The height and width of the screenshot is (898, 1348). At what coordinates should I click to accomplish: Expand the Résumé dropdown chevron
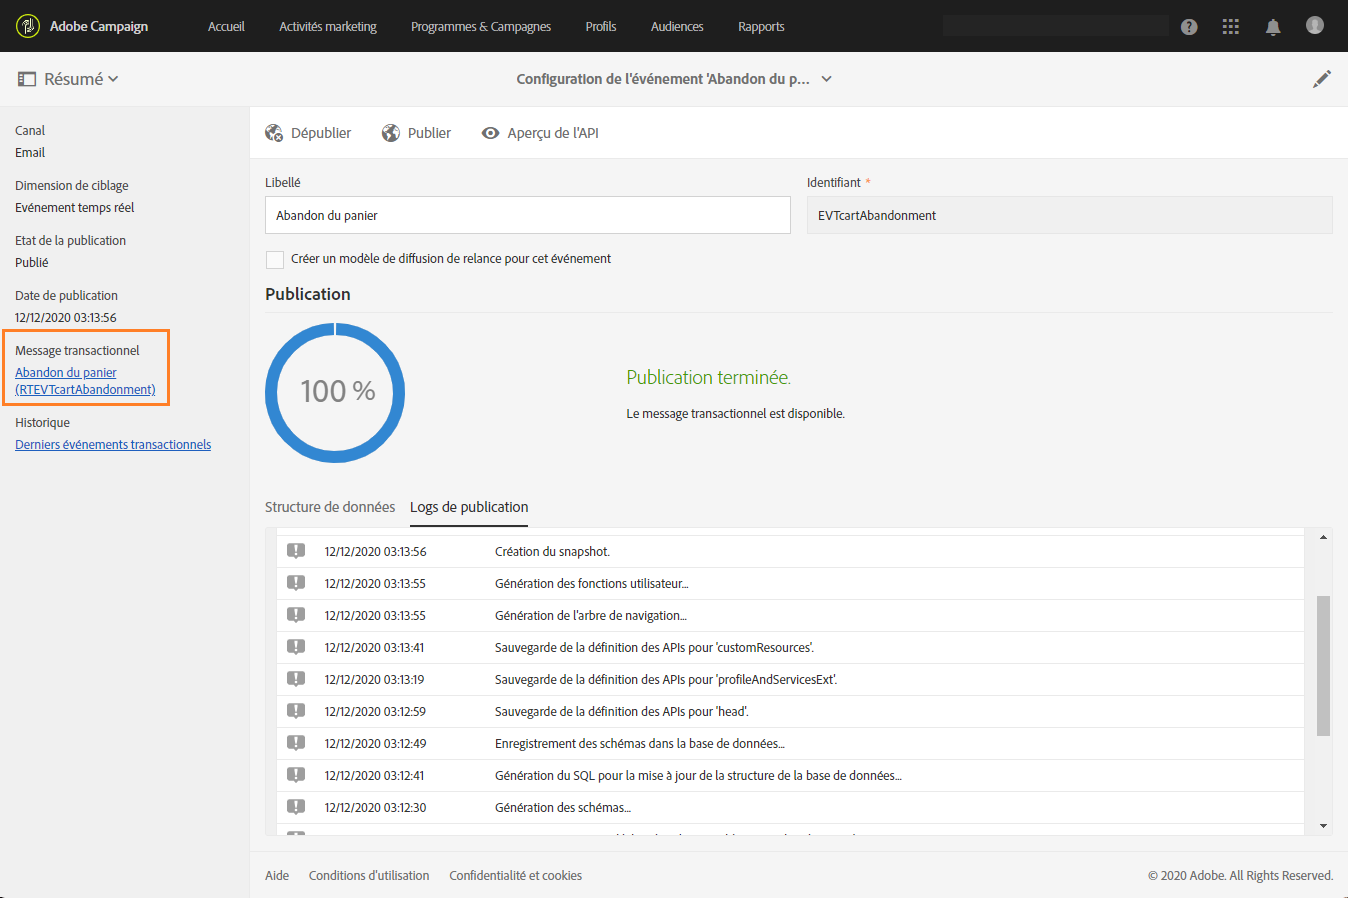coord(113,79)
